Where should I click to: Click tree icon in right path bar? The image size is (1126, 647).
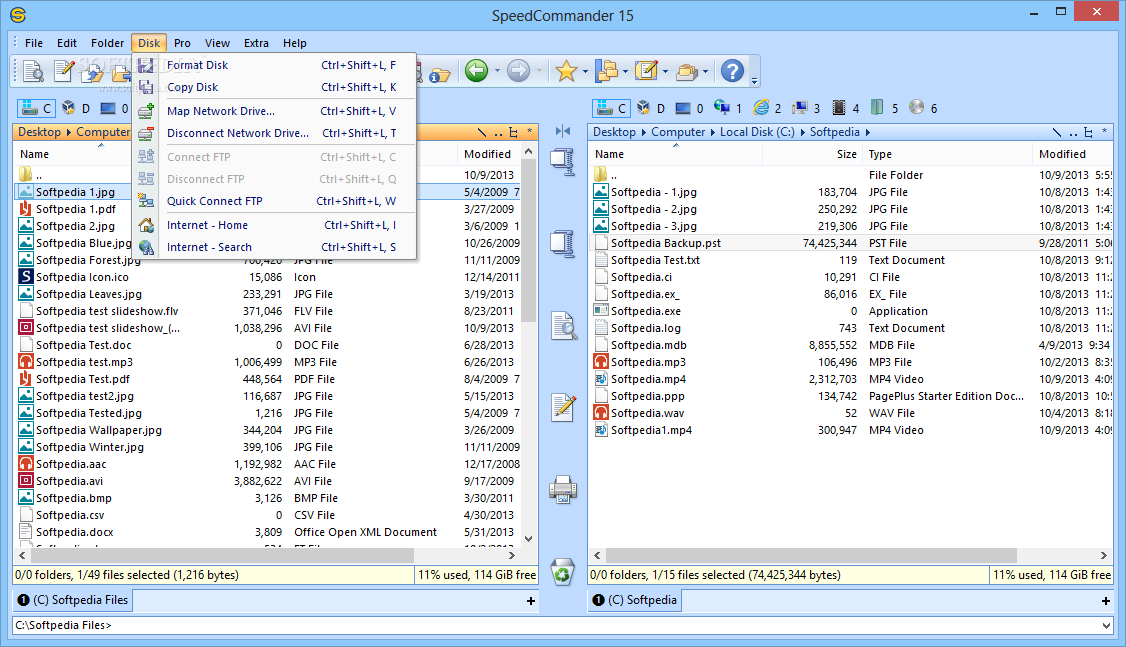coord(1089,132)
